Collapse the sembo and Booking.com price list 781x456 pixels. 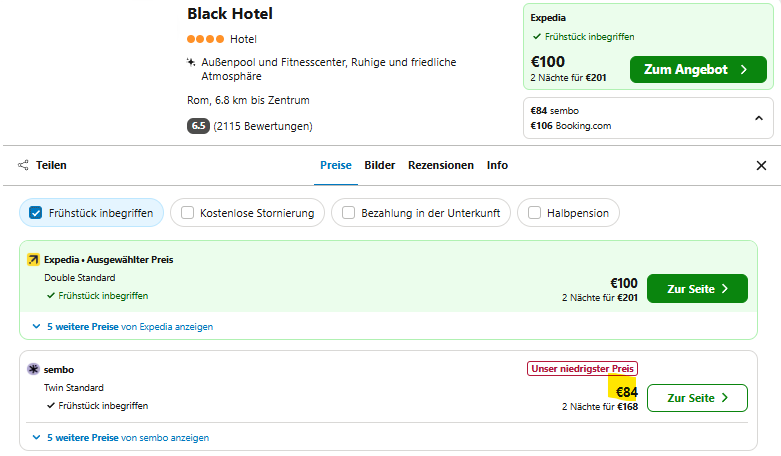pos(759,118)
